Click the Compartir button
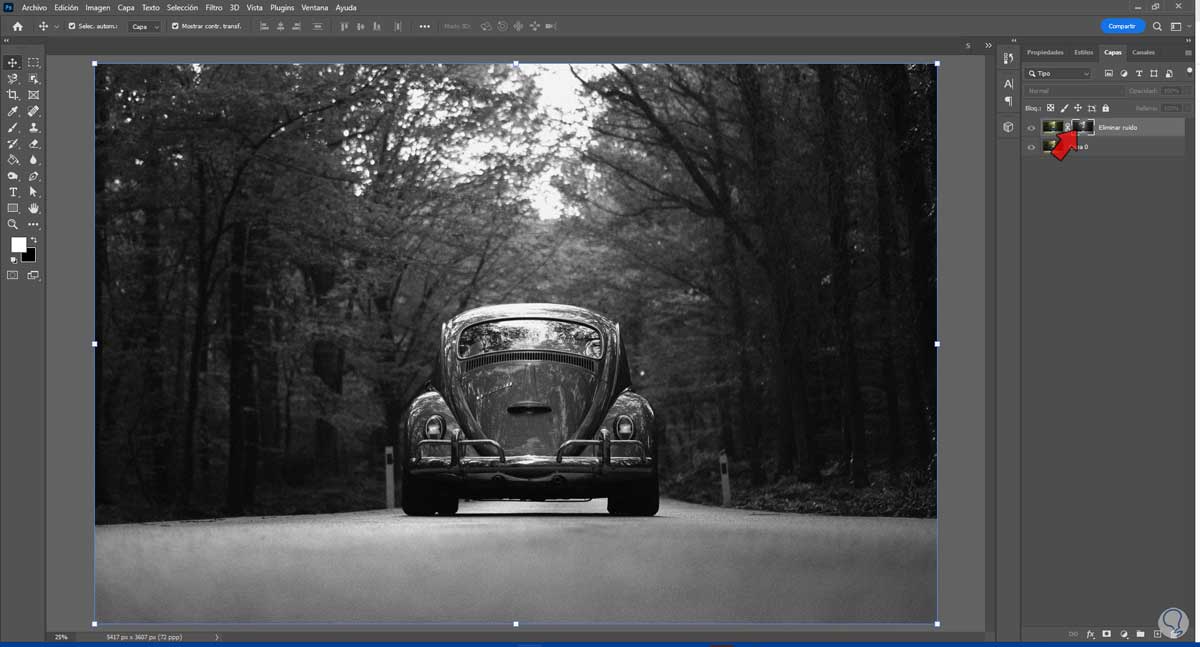Screen dimensions: 1200x647 pos(1122,26)
